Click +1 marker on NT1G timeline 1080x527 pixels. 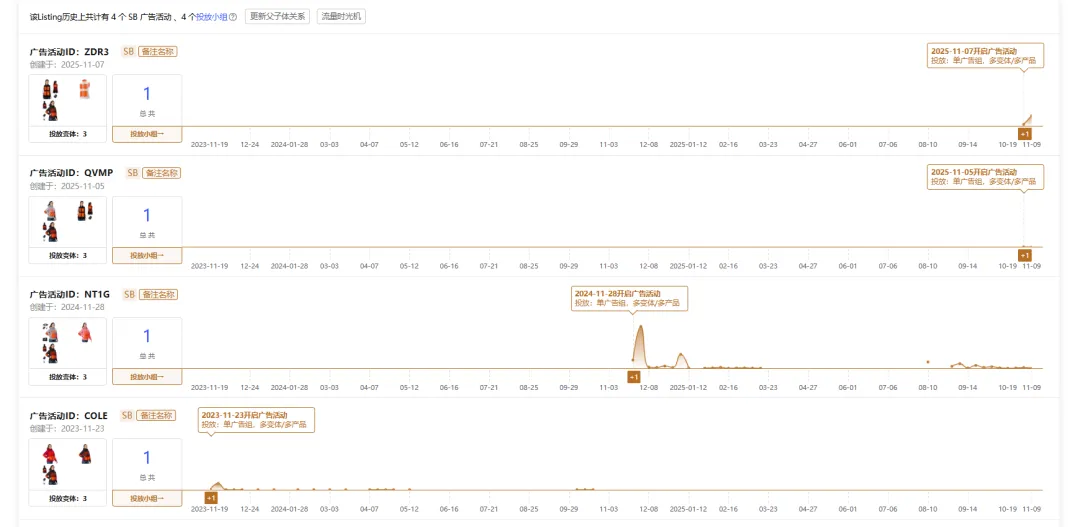[633, 377]
